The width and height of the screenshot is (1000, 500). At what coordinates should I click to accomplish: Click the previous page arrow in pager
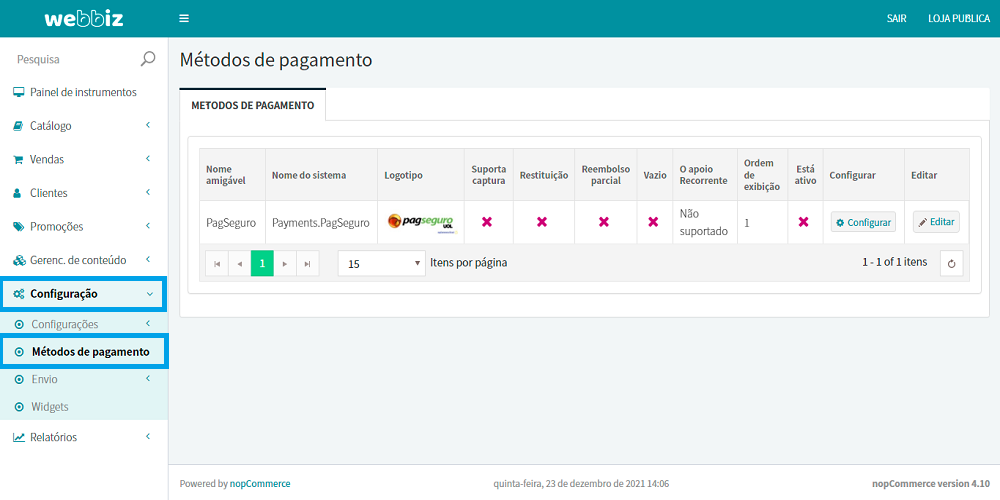[x=239, y=264]
